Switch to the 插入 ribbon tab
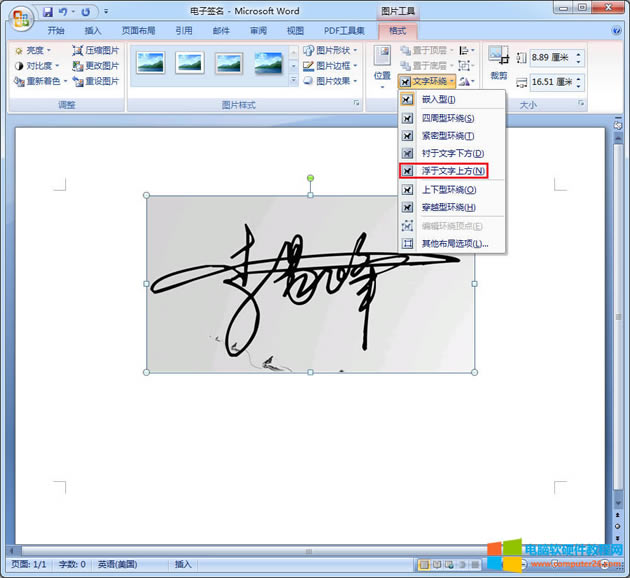This screenshot has width=630, height=578. coord(93,31)
